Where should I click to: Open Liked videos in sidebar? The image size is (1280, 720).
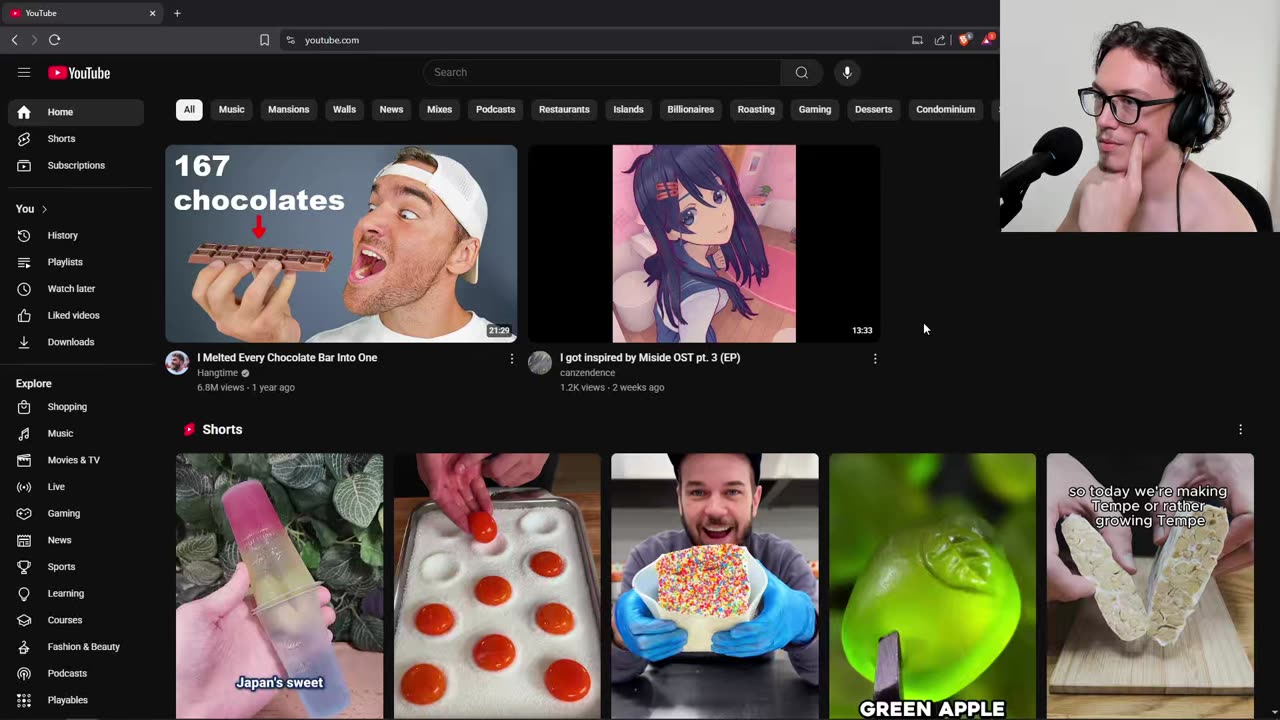tap(76, 315)
